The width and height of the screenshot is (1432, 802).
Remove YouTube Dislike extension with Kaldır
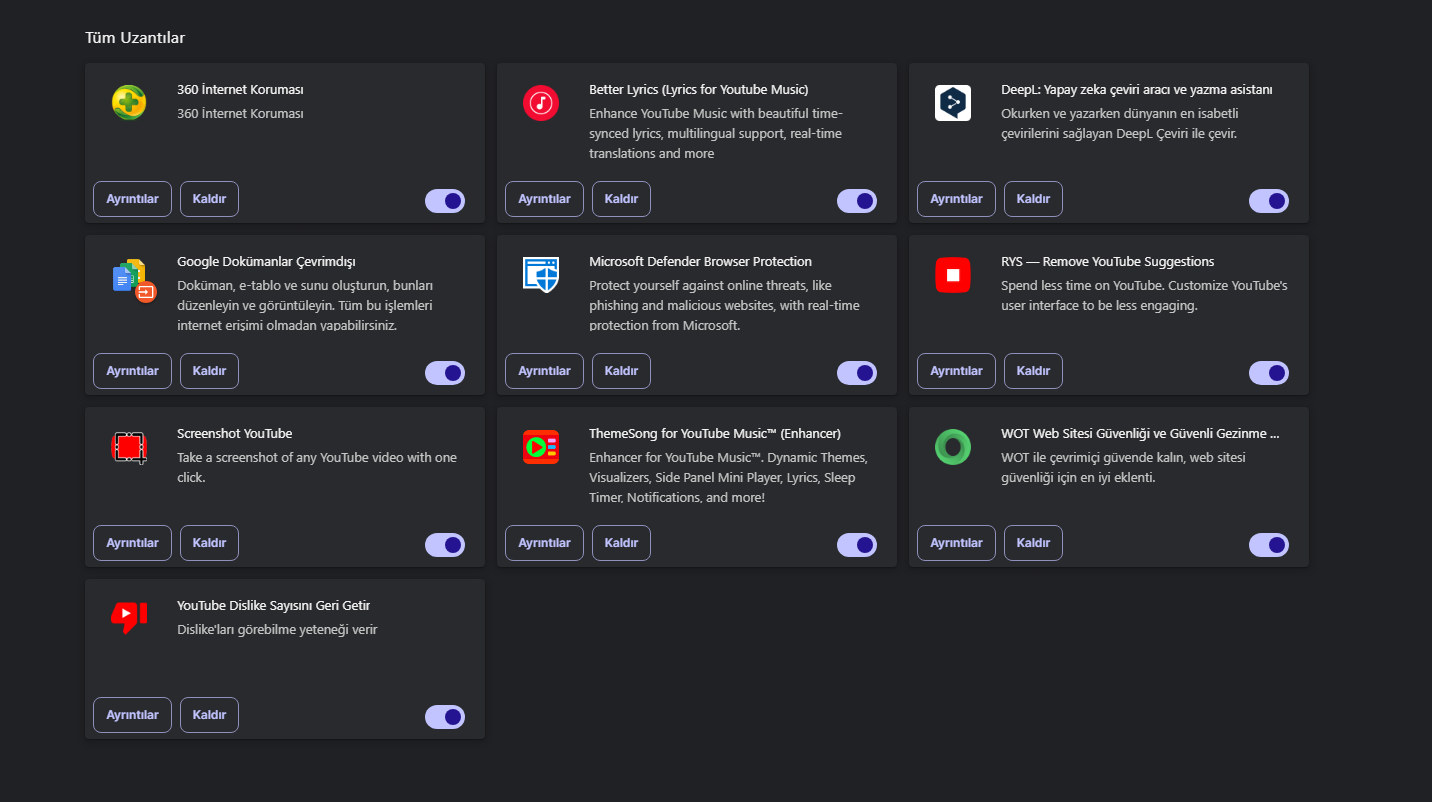point(209,715)
